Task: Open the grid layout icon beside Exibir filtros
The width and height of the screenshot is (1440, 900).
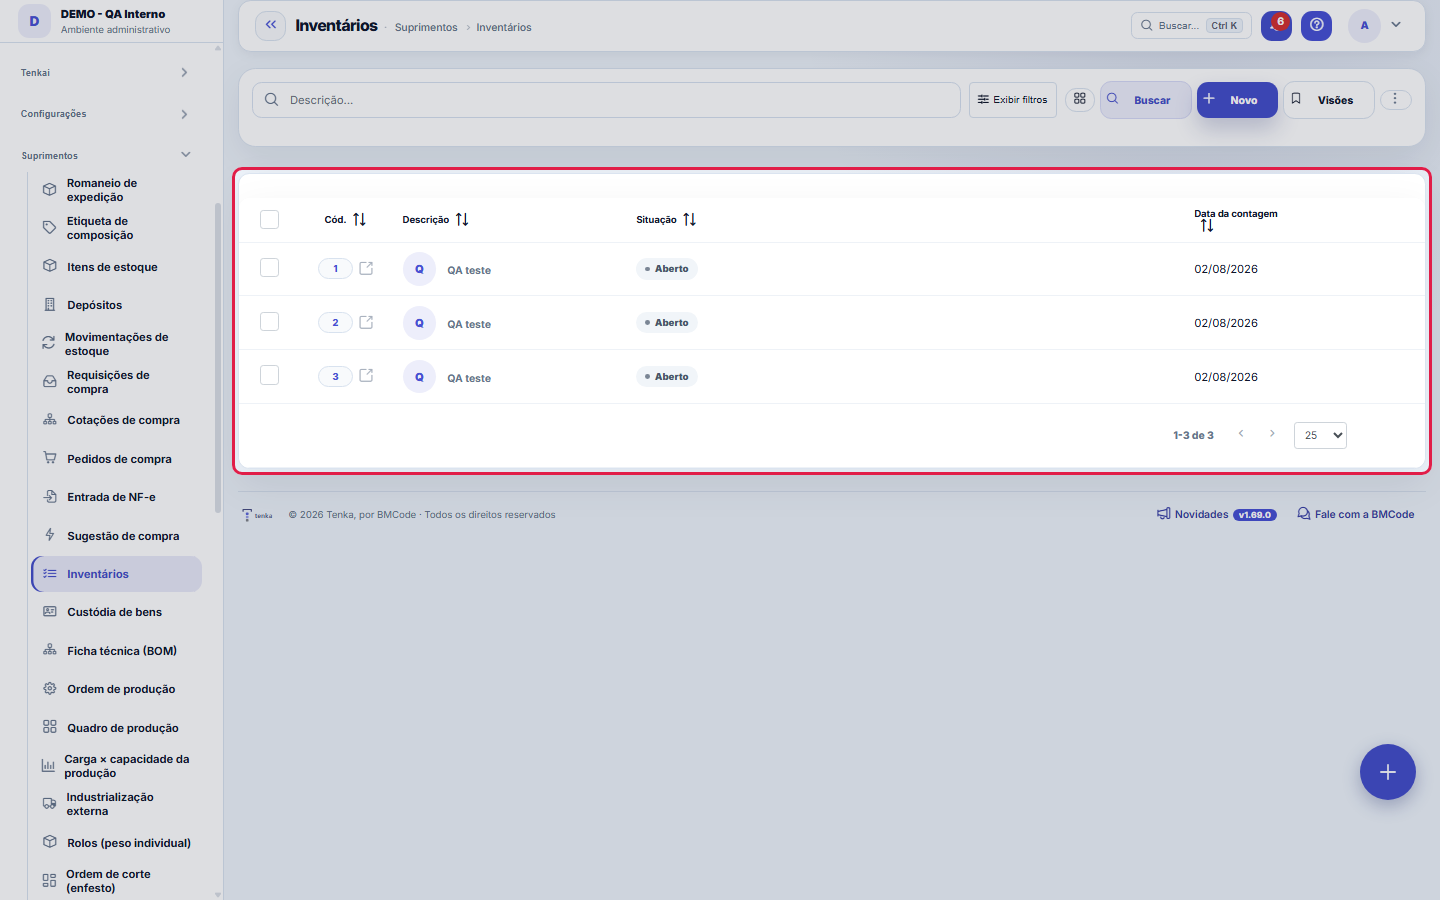Action: click(x=1080, y=99)
